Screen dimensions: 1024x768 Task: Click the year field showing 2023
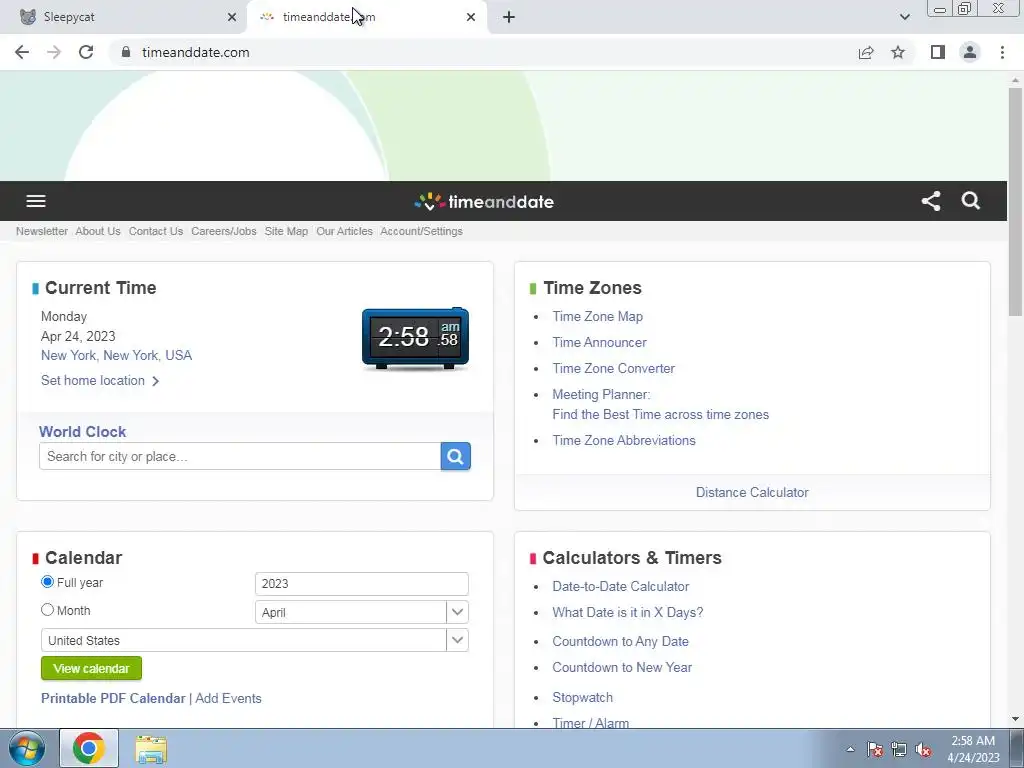point(361,584)
